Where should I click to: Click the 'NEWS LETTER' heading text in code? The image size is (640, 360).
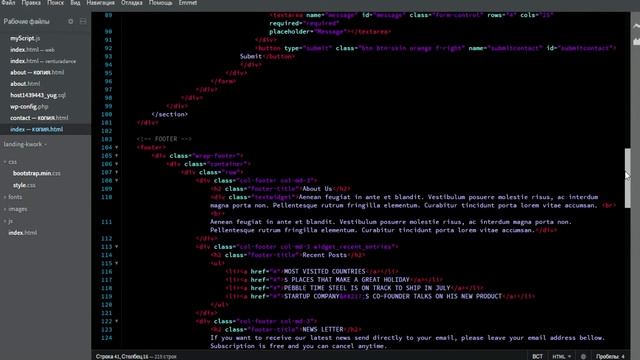click(x=323, y=329)
